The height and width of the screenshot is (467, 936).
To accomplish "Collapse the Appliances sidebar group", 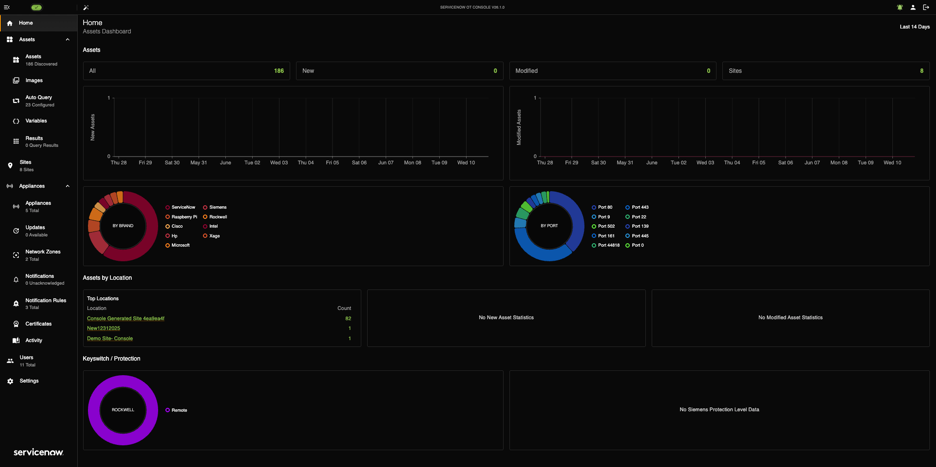I will click(x=67, y=186).
